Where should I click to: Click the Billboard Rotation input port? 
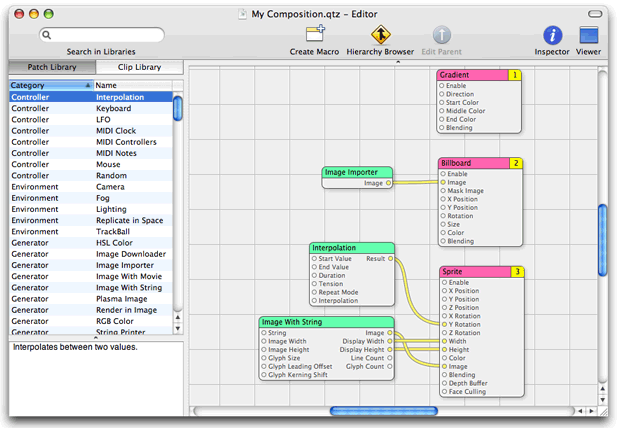point(443,216)
